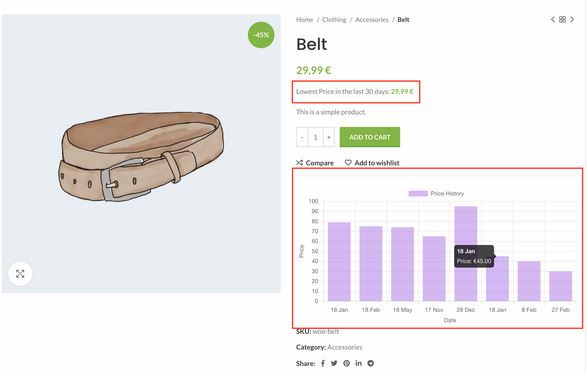Open the Clothing breadcrumb link

coord(334,20)
